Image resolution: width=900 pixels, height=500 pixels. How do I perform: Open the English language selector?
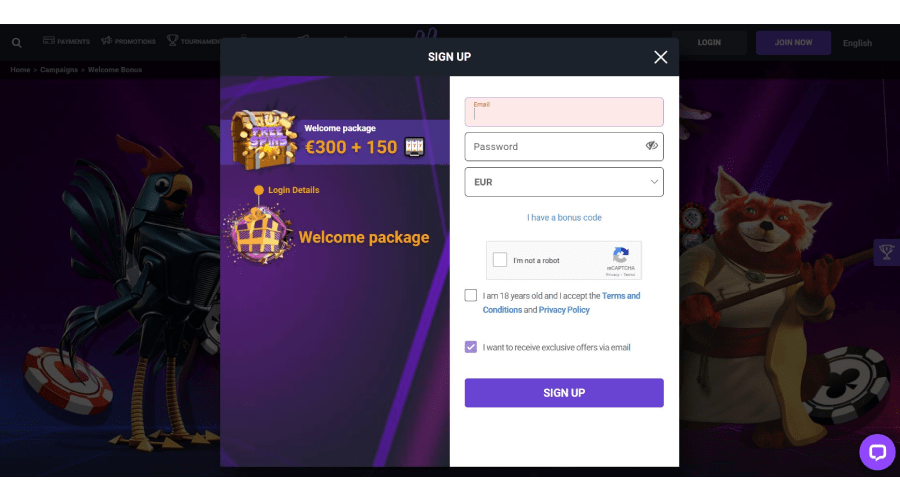point(857,43)
